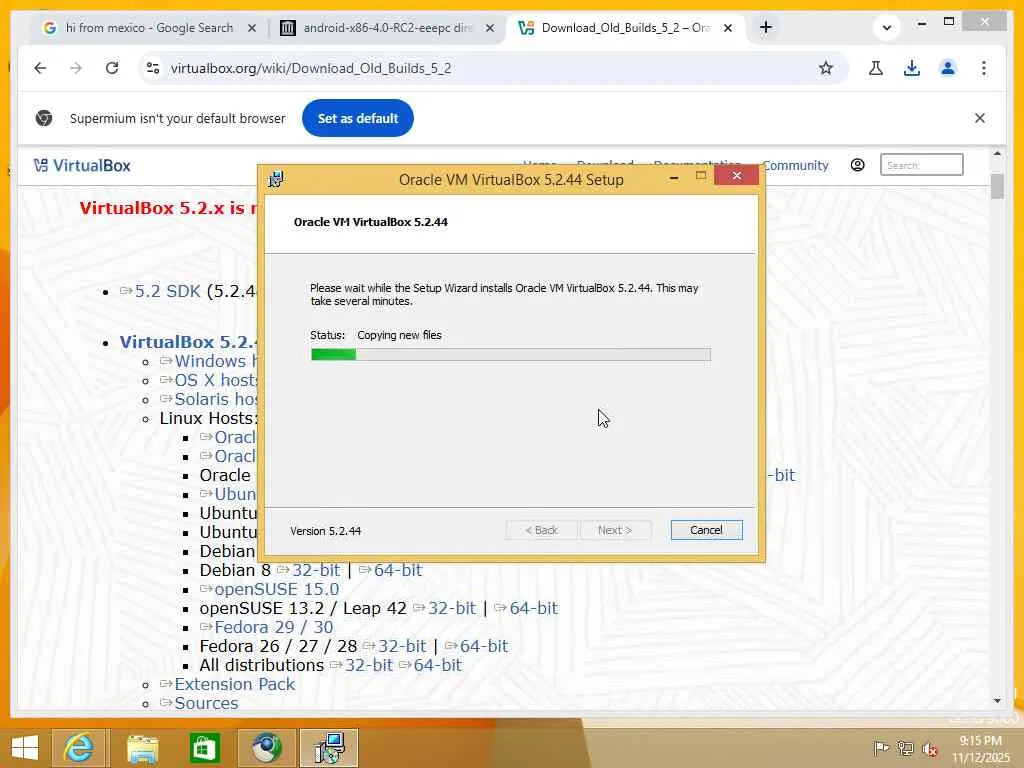Cancel the VirtualBox 5.2.44 setup
The height and width of the screenshot is (768, 1024).
706,530
